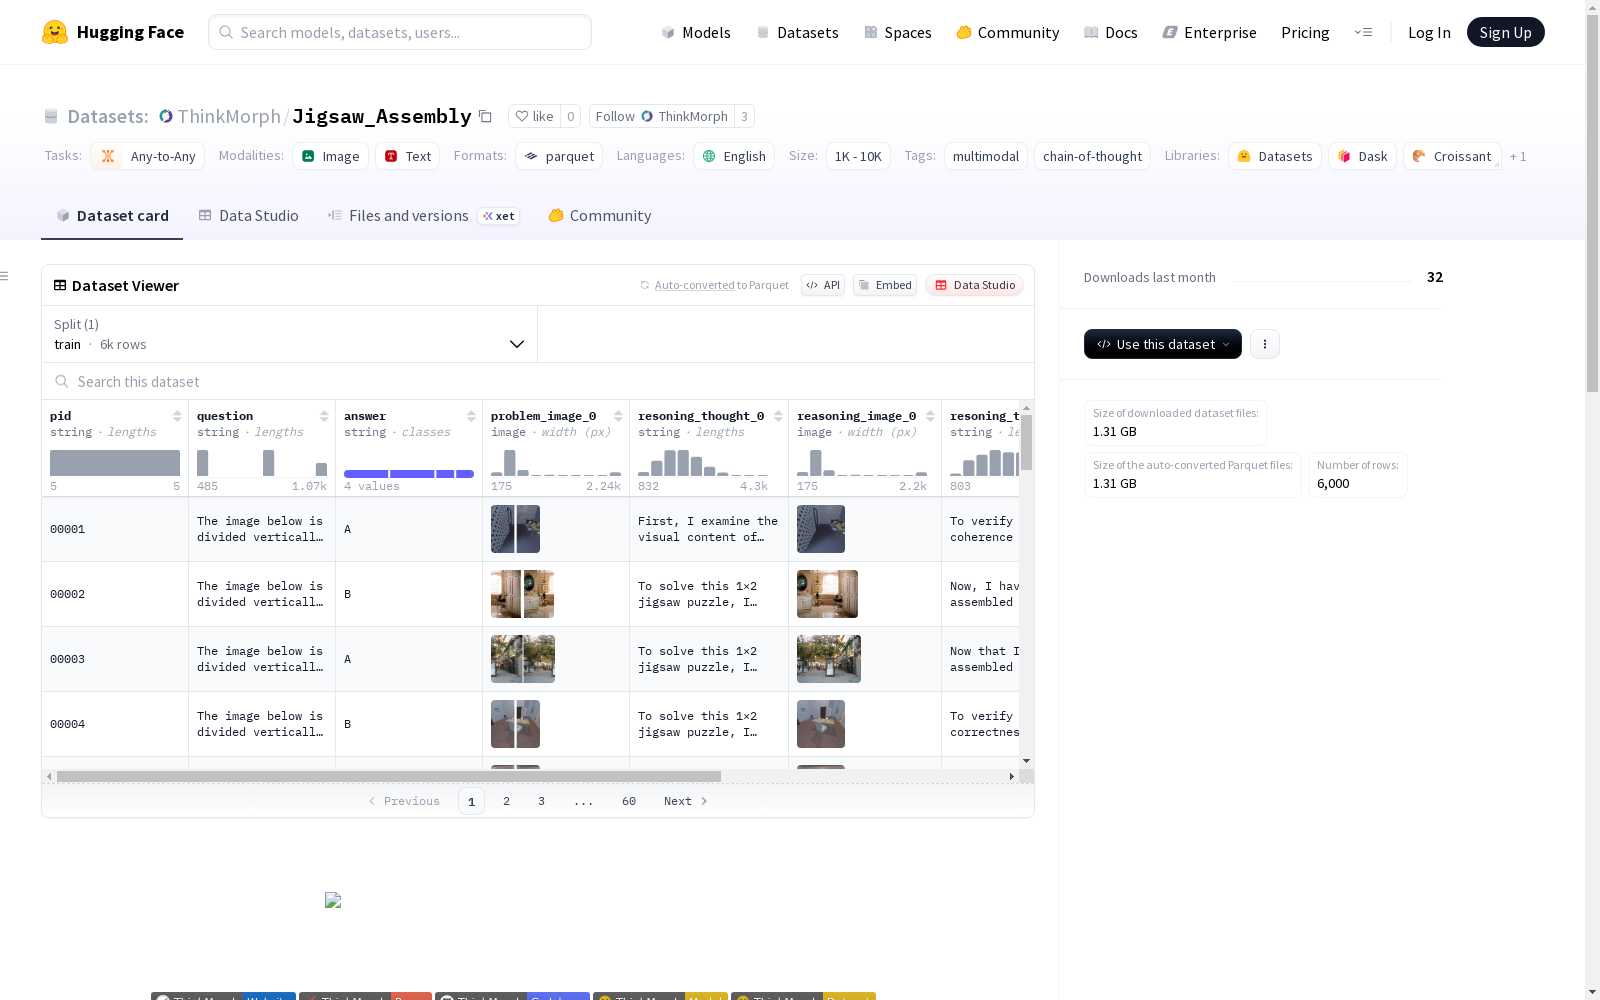The width and height of the screenshot is (1600, 1000).
Task: Go to page 60 of the viewer
Action: click(x=629, y=801)
